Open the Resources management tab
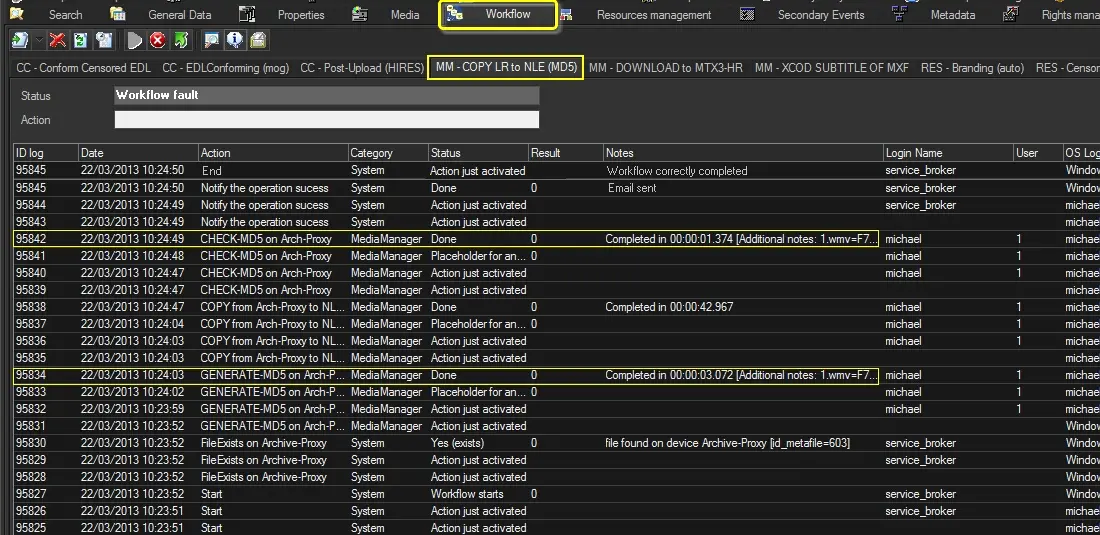 [x=653, y=15]
